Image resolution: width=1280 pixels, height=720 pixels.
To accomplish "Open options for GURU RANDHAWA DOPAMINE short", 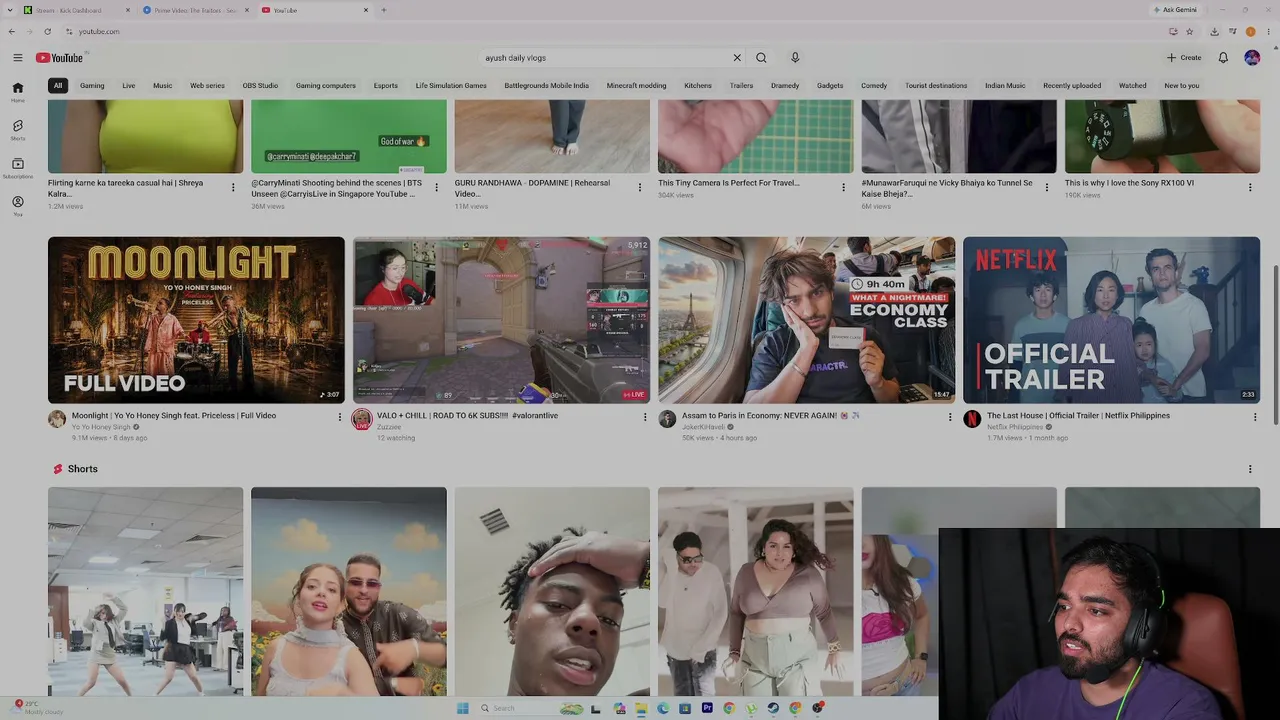I will tap(640, 187).
